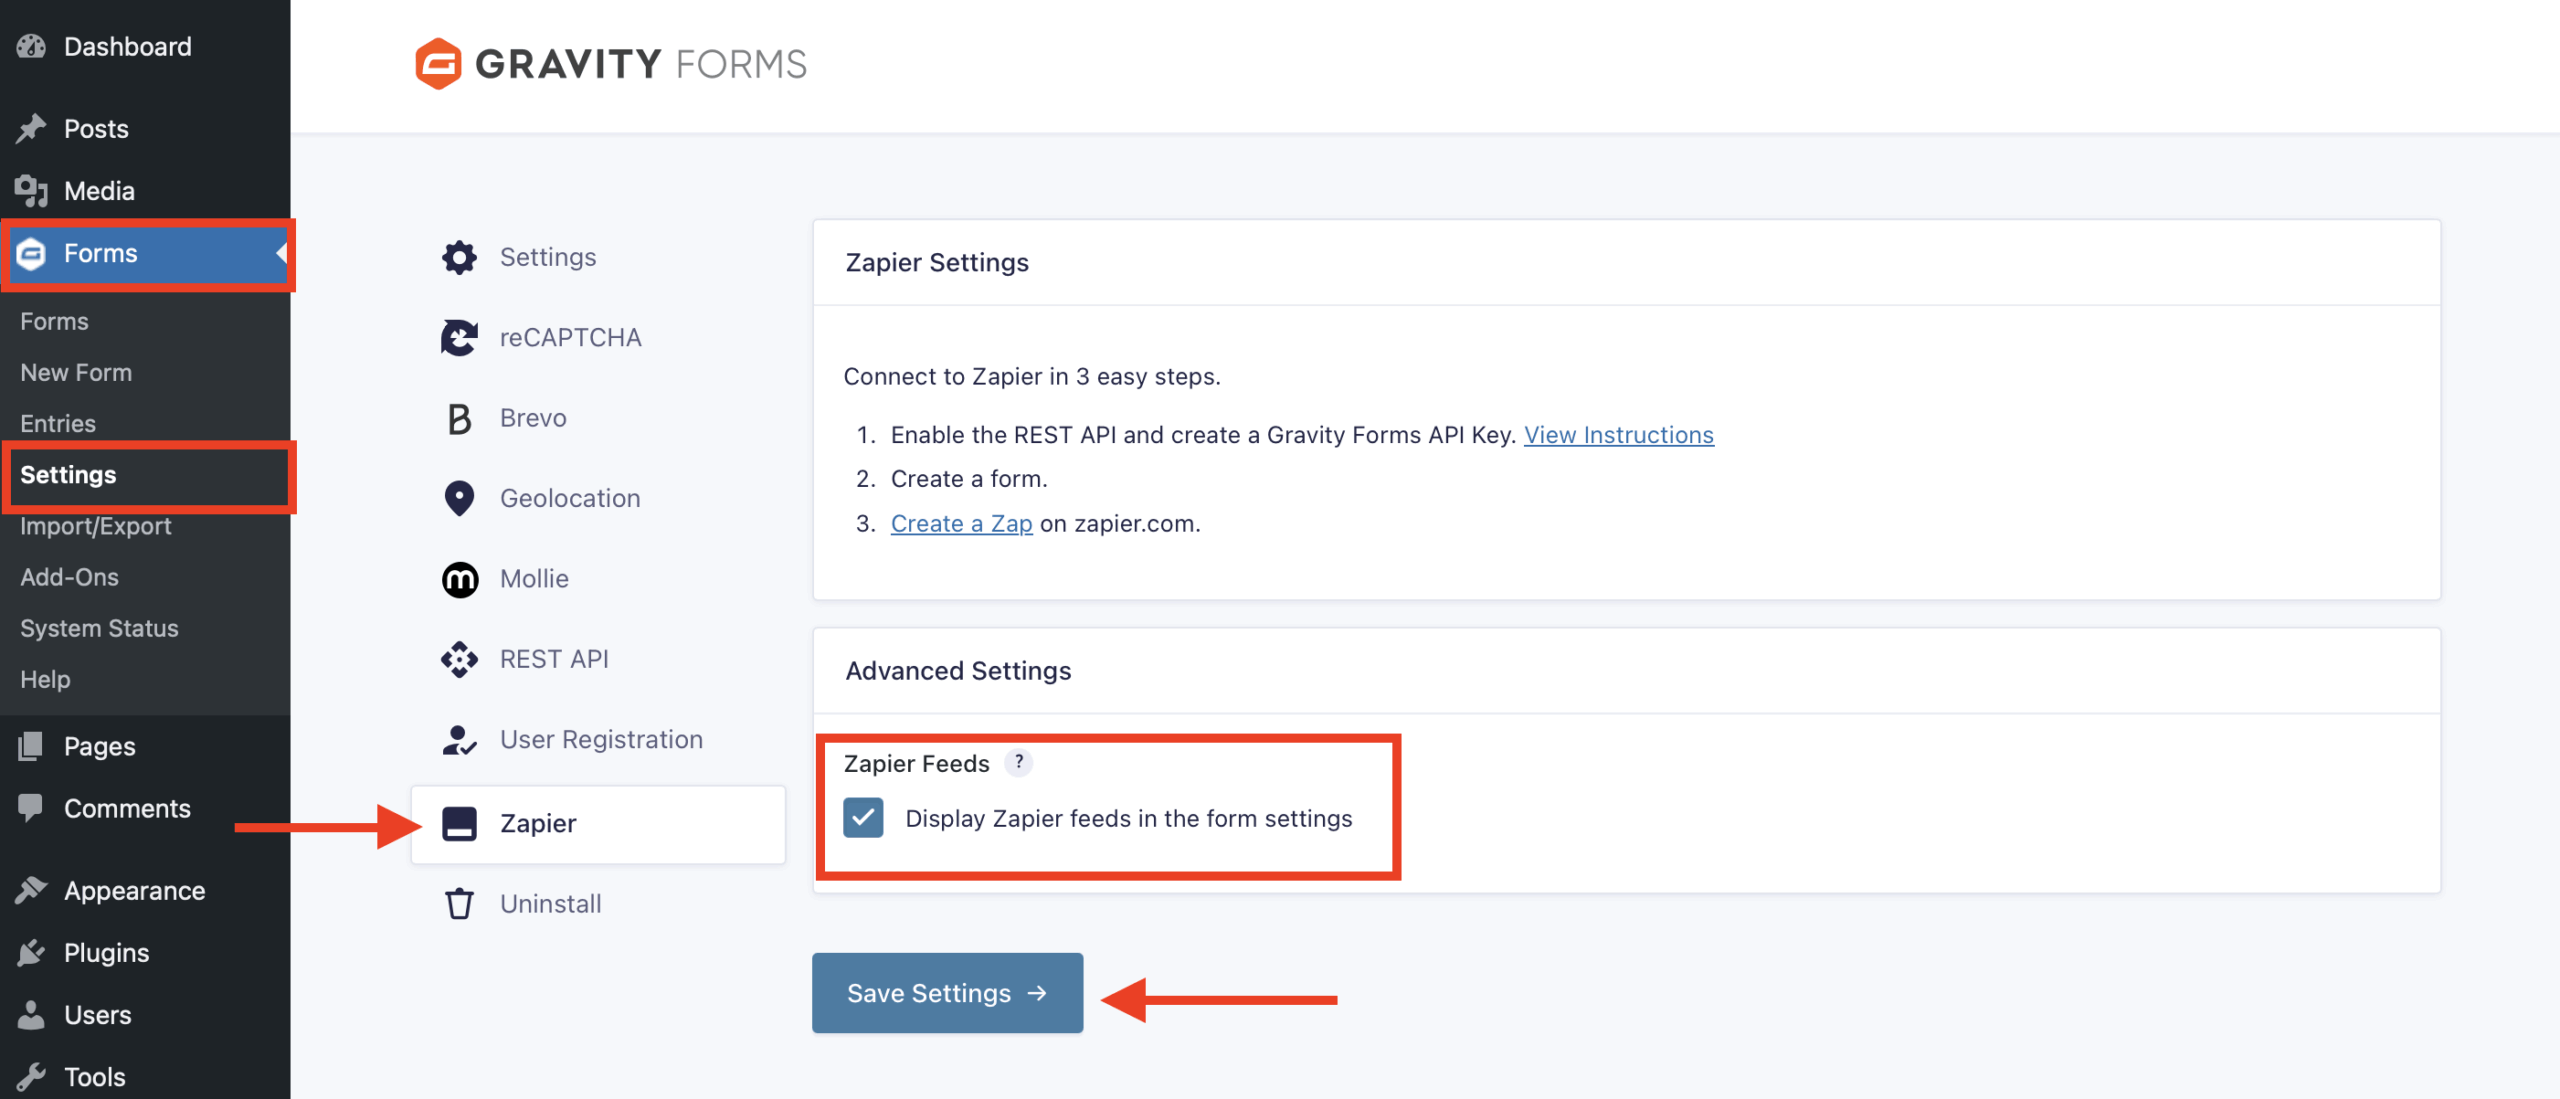Screen dimensions: 2560x1099
Task: Click the Zapier Feeds help question mark
Action: [x=1018, y=762]
